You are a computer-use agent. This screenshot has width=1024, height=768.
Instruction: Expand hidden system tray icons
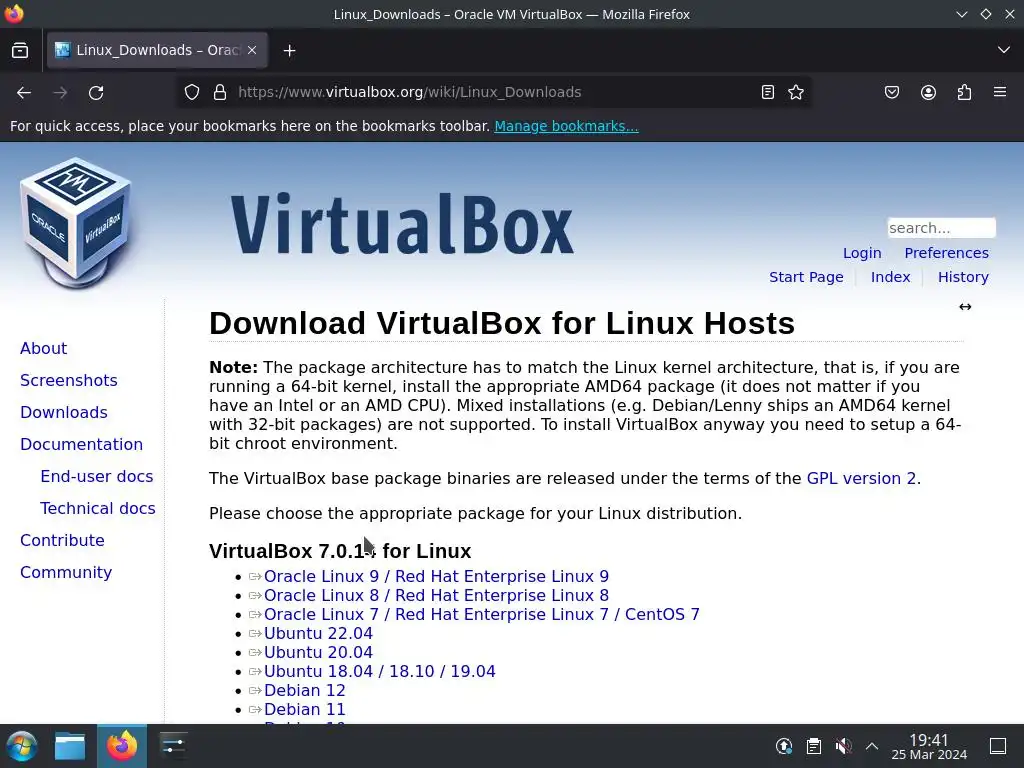tap(872, 746)
